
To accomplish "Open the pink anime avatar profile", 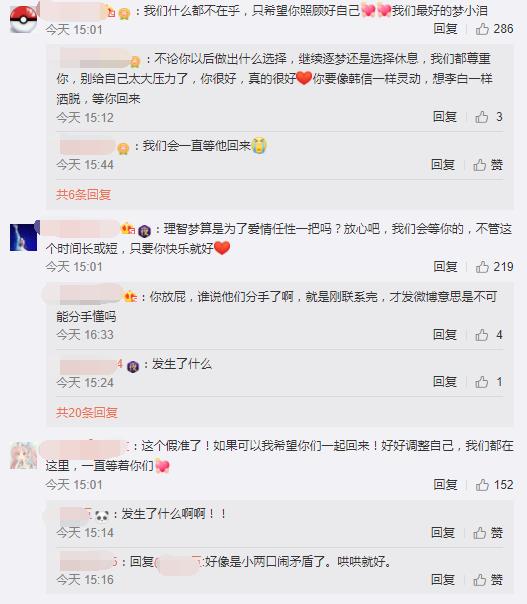I will coord(23,456).
